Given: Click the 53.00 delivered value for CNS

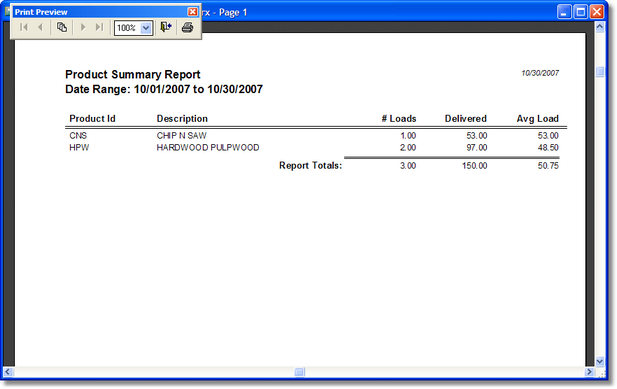Looking at the screenshot, I should 477,136.
